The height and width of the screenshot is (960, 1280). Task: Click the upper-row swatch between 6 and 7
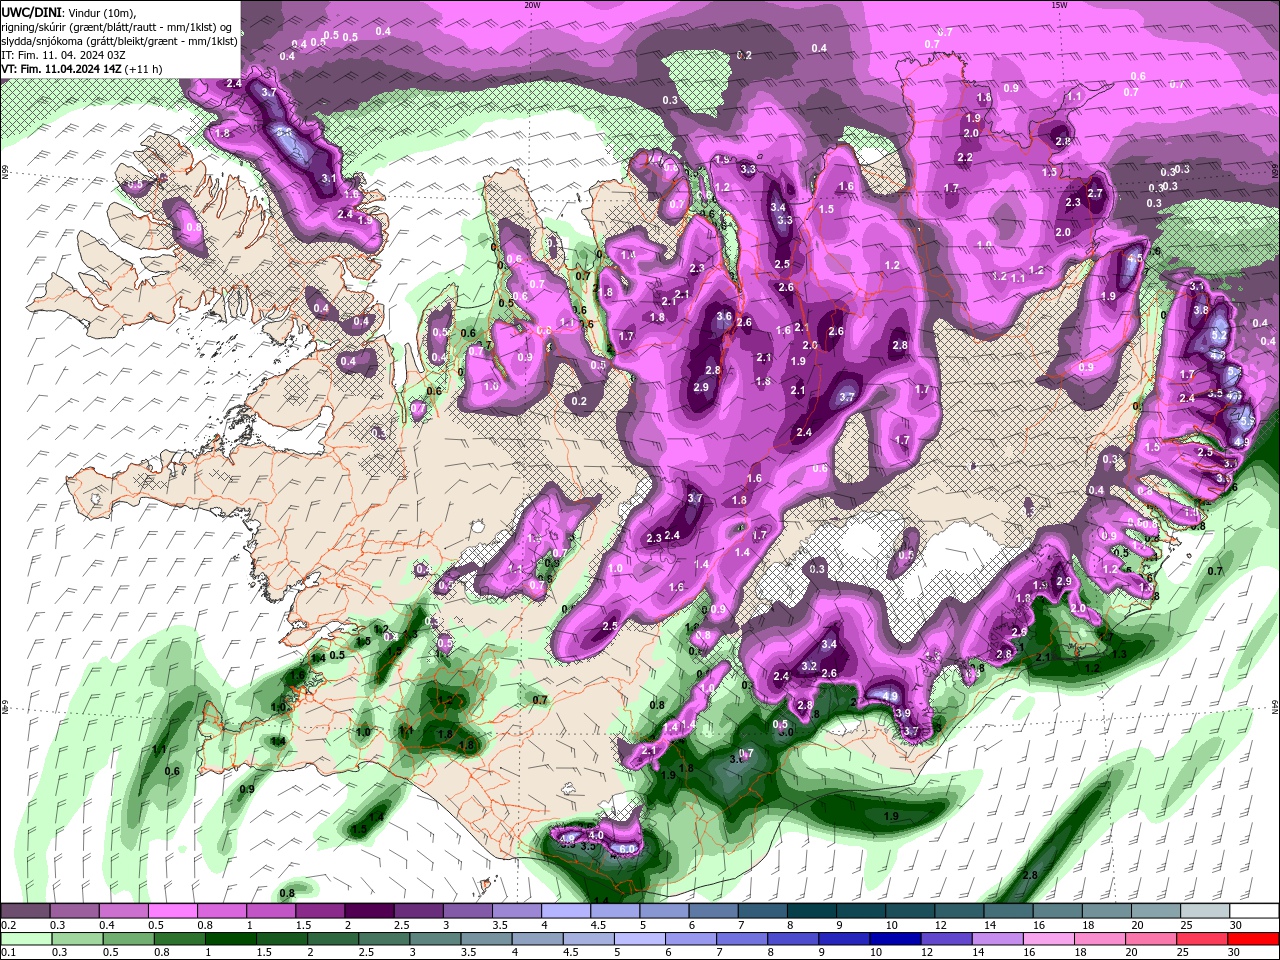(x=713, y=911)
